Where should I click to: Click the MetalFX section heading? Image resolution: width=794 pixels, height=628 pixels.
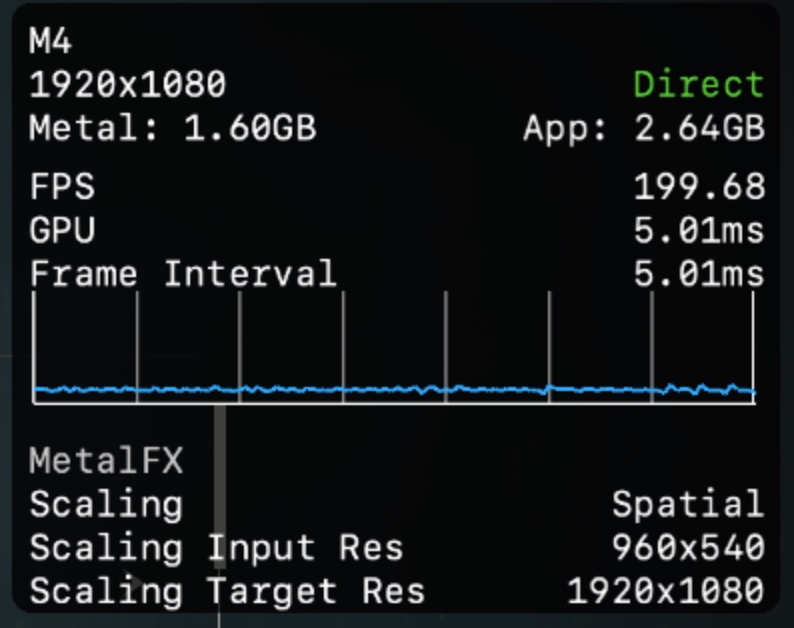click(x=106, y=461)
